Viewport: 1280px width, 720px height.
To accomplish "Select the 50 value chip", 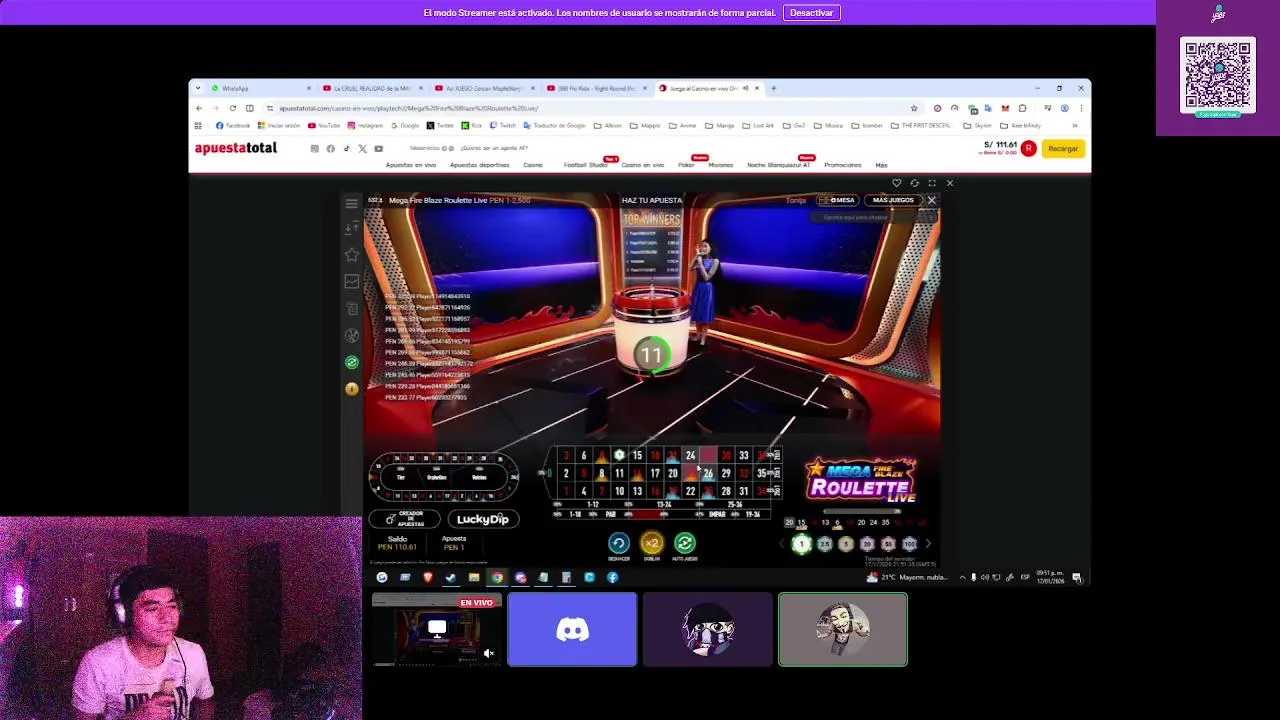I will 888,544.
